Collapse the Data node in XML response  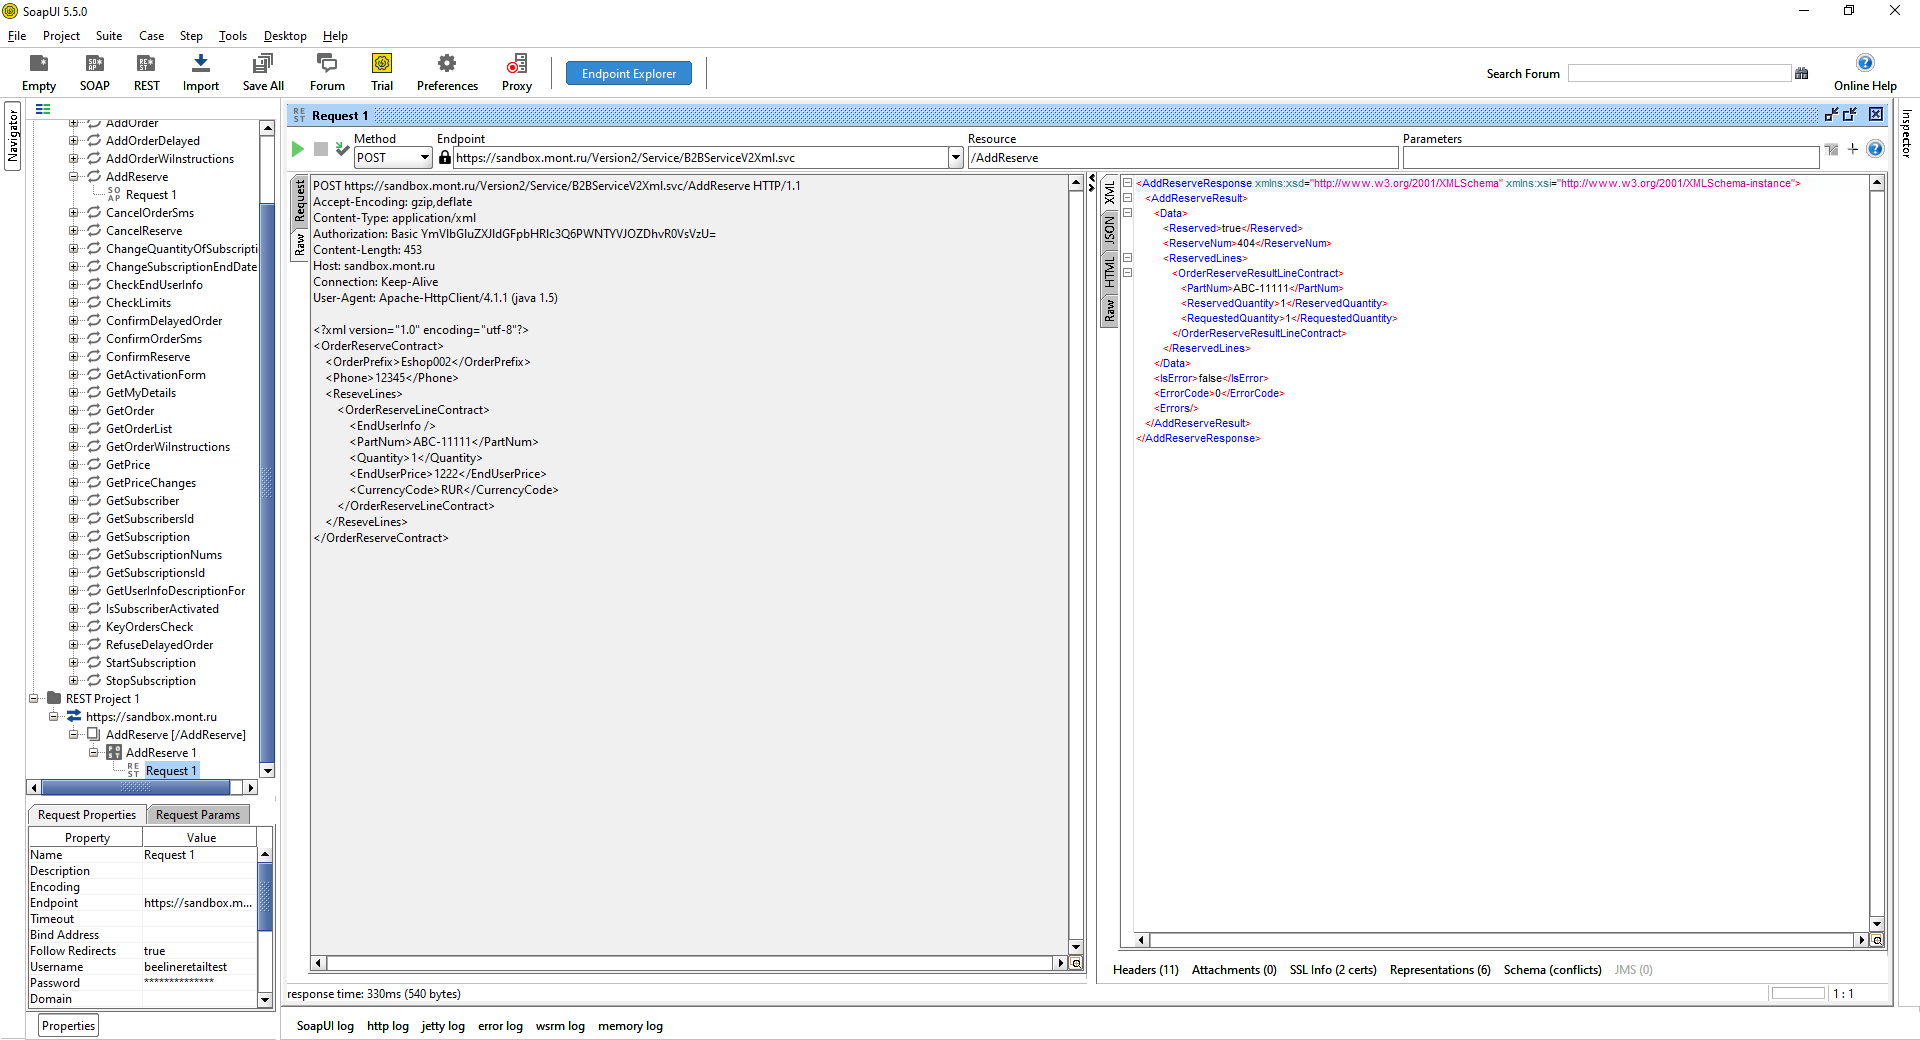pyautogui.click(x=1127, y=213)
